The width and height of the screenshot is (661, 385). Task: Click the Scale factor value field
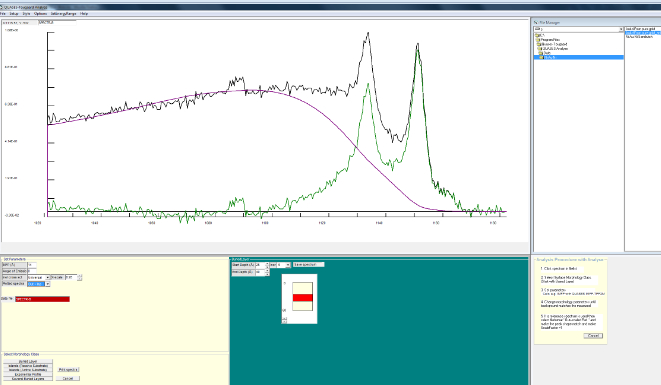click(71, 277)
